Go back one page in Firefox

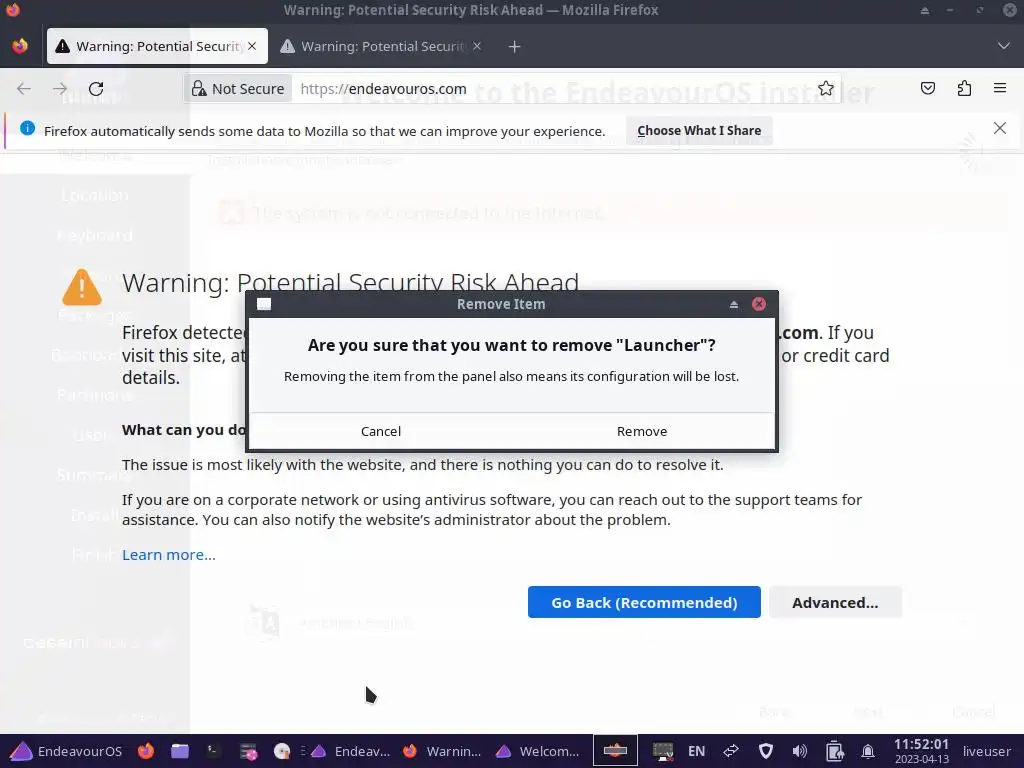coord(24,89)
